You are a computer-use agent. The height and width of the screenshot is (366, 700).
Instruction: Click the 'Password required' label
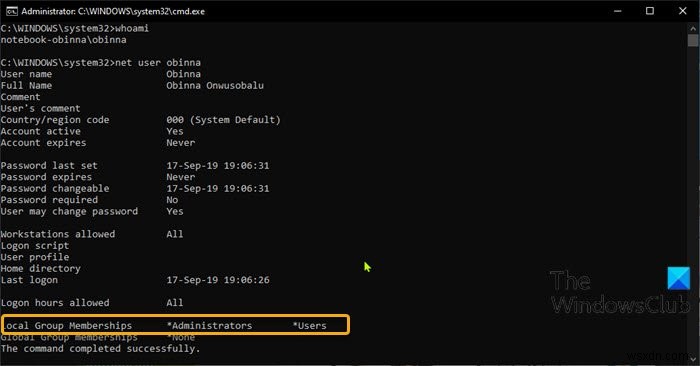coord(49,200)
